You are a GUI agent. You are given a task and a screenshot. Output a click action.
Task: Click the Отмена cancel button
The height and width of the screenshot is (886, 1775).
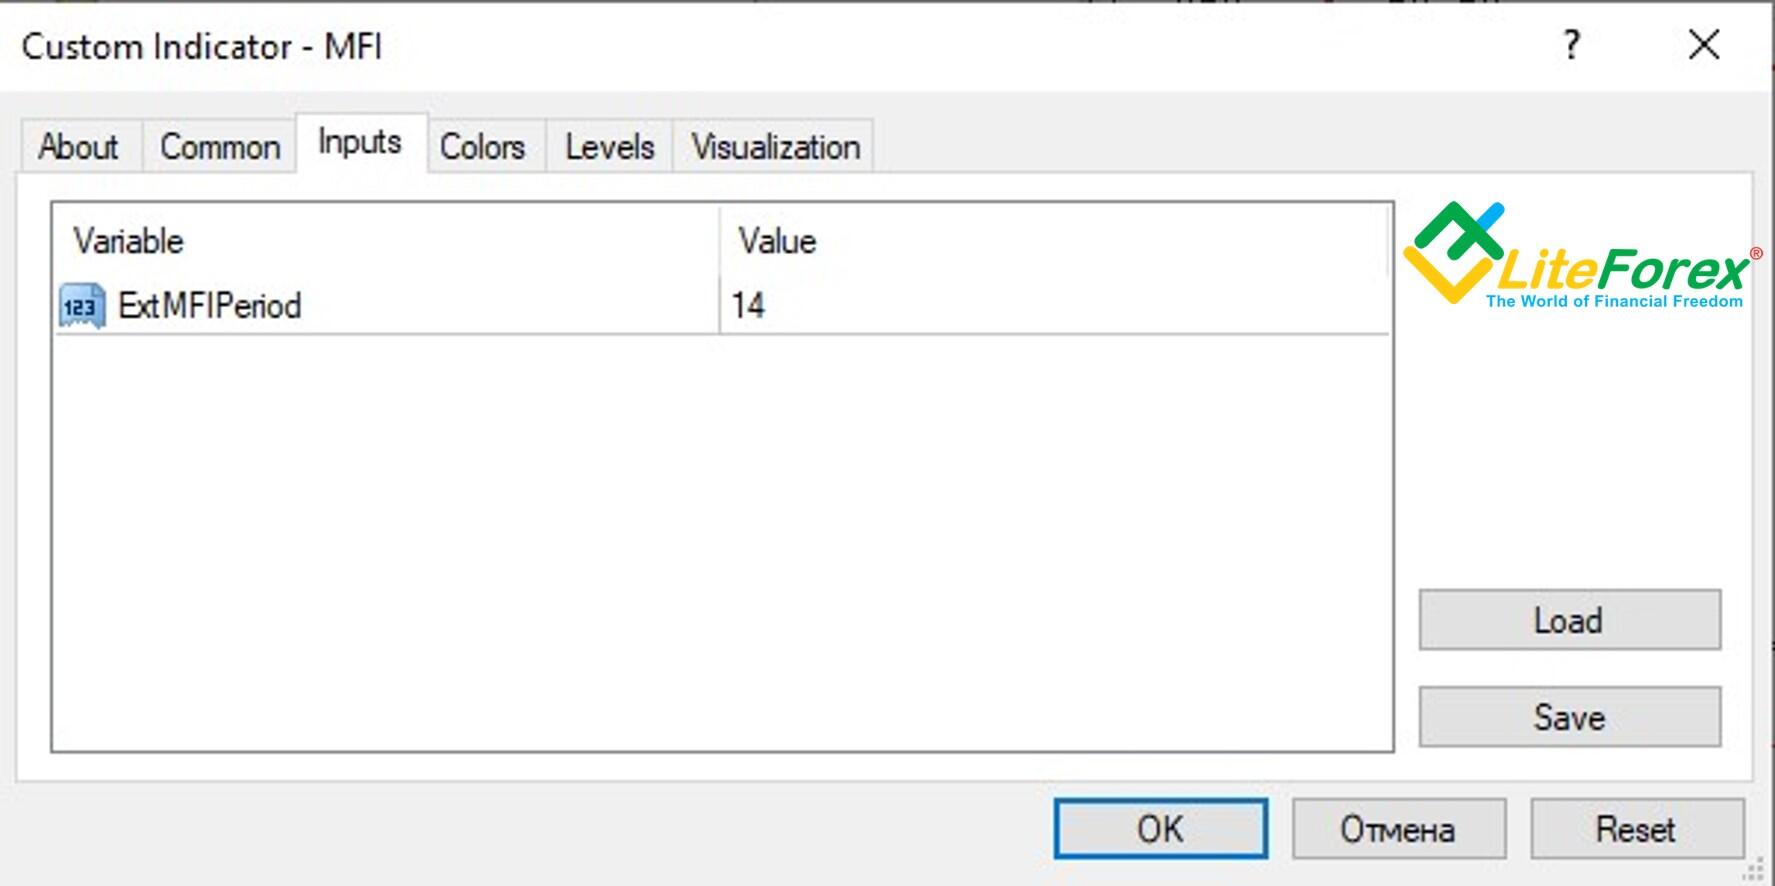1398,829
